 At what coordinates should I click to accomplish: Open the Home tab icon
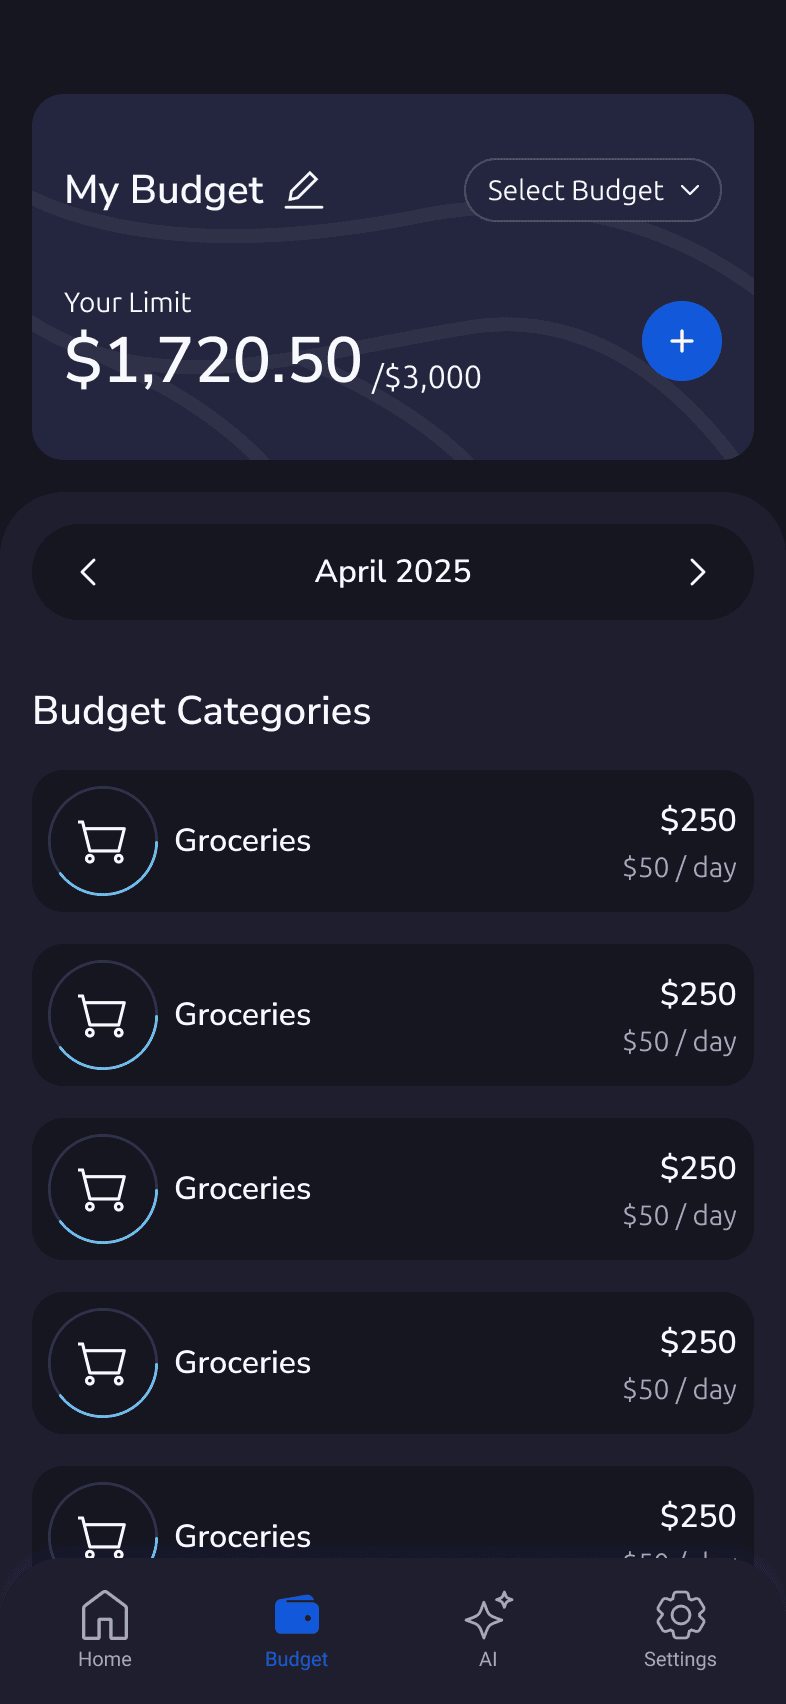(105, 1614)
